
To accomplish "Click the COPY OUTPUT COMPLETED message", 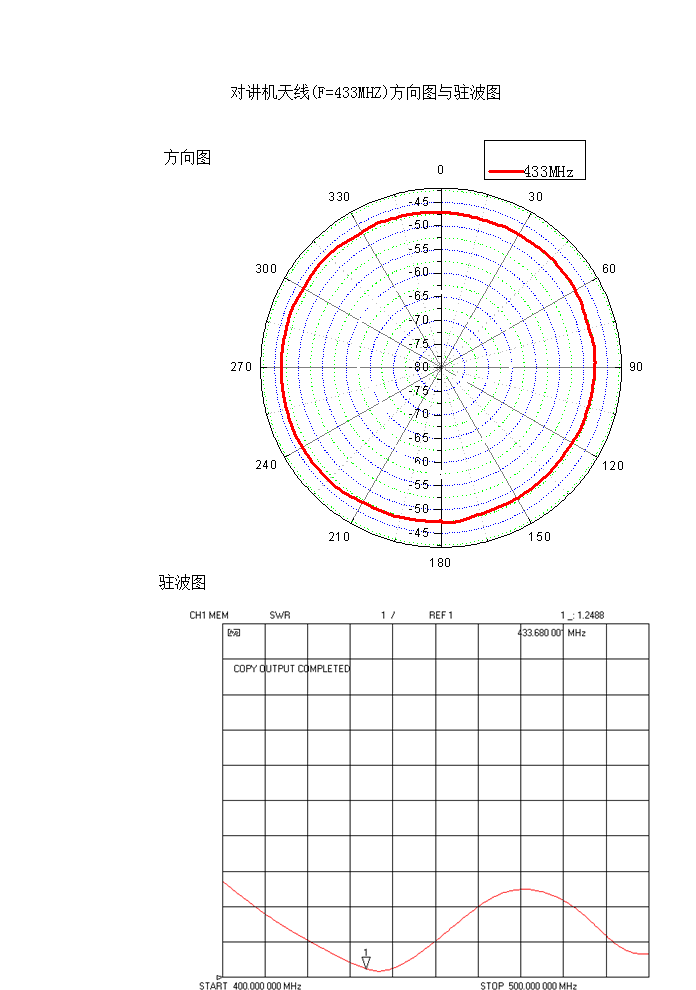I will pos(292,669).
